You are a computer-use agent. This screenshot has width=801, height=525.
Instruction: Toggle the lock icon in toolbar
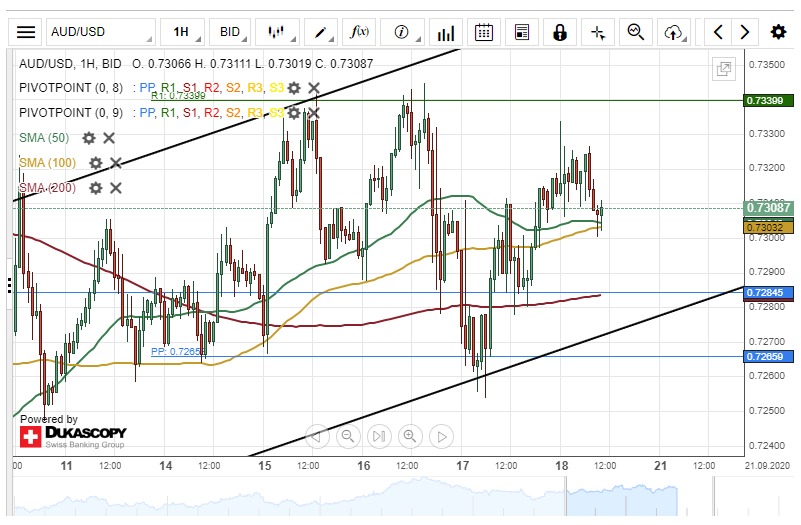click(560, 32)
